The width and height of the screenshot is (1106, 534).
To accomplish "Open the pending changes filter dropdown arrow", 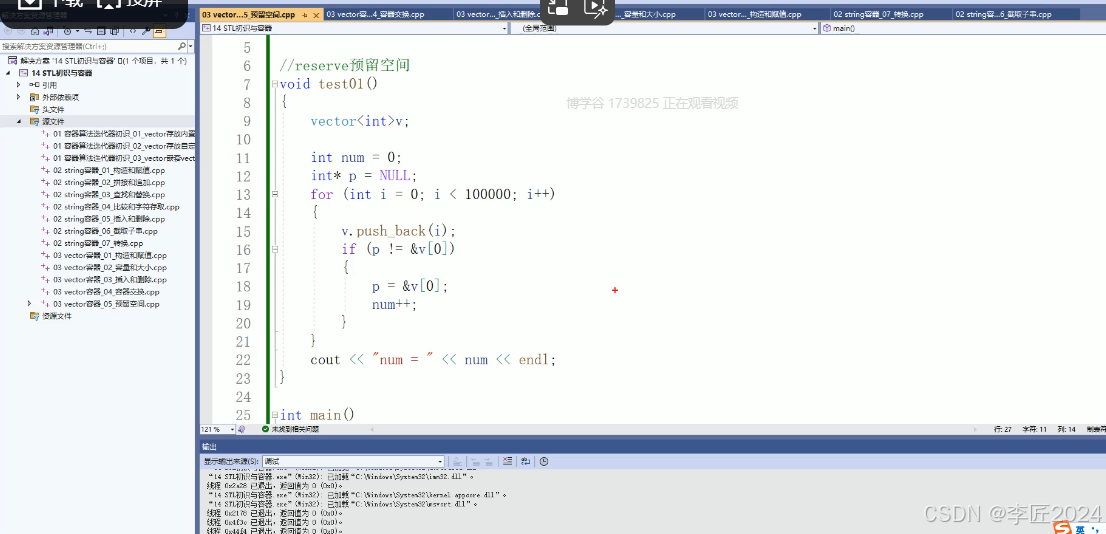I will 78,31.
